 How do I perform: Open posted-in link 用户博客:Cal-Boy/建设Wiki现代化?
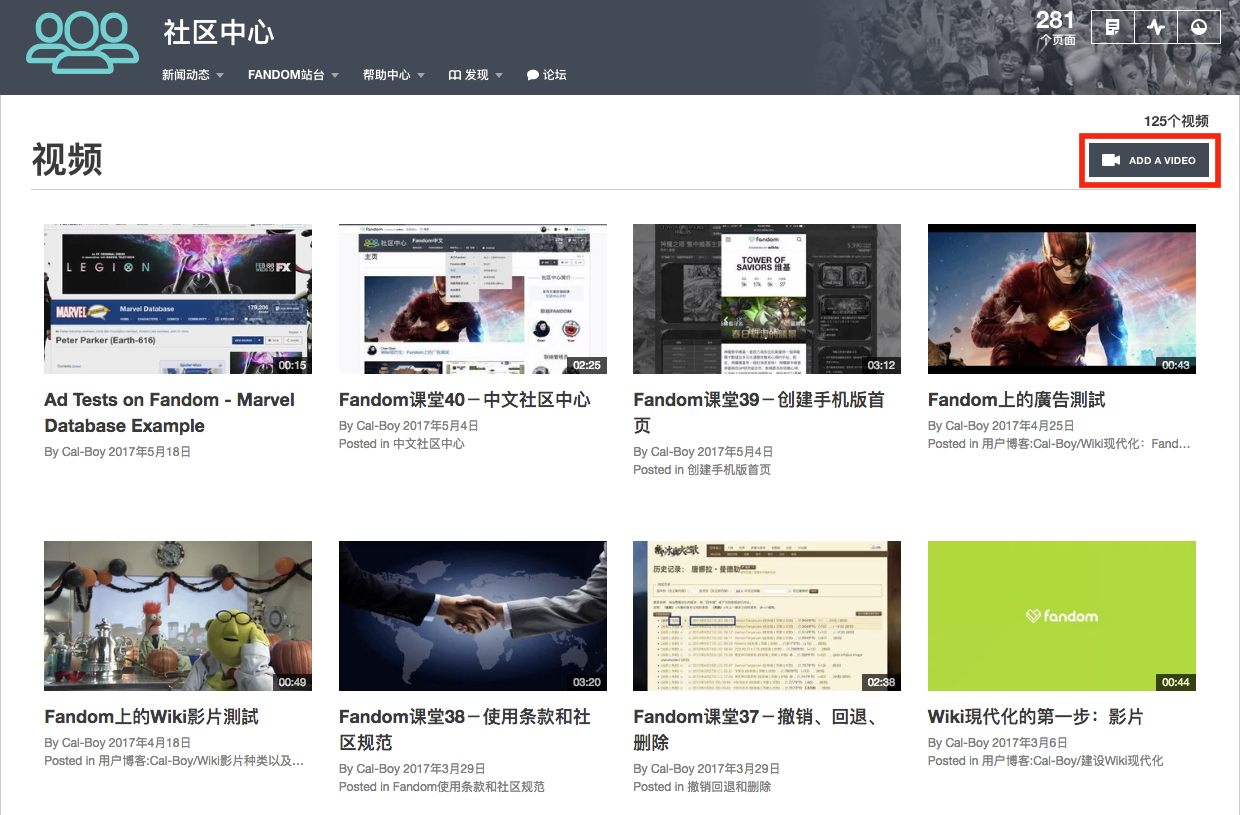(1072, 761)
